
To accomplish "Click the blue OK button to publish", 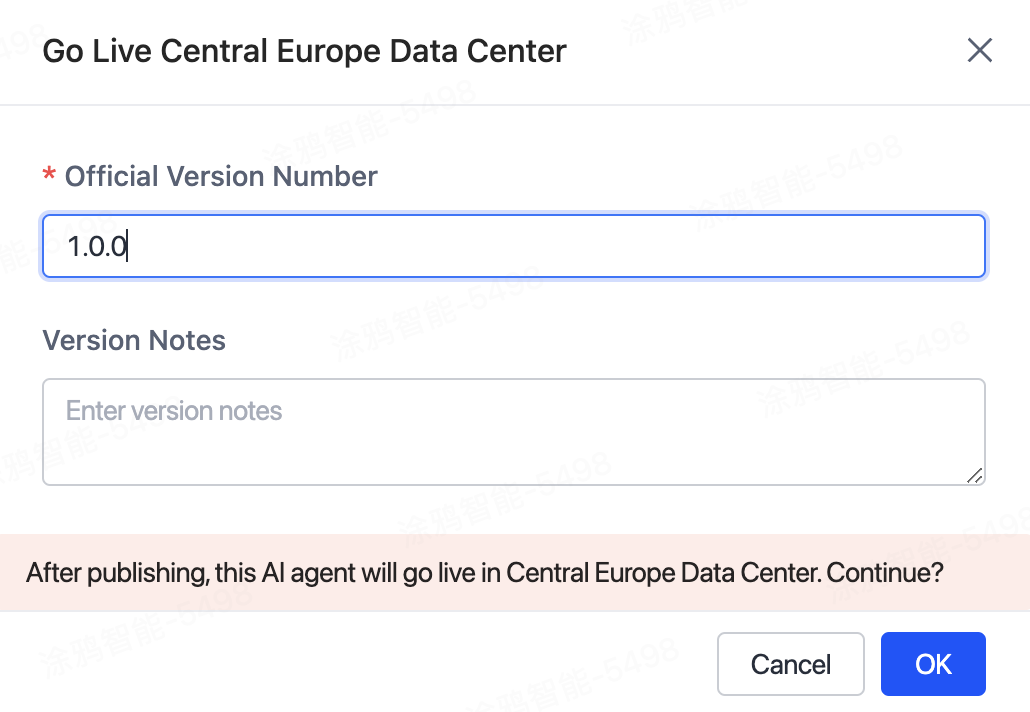I will pos(932,664).
